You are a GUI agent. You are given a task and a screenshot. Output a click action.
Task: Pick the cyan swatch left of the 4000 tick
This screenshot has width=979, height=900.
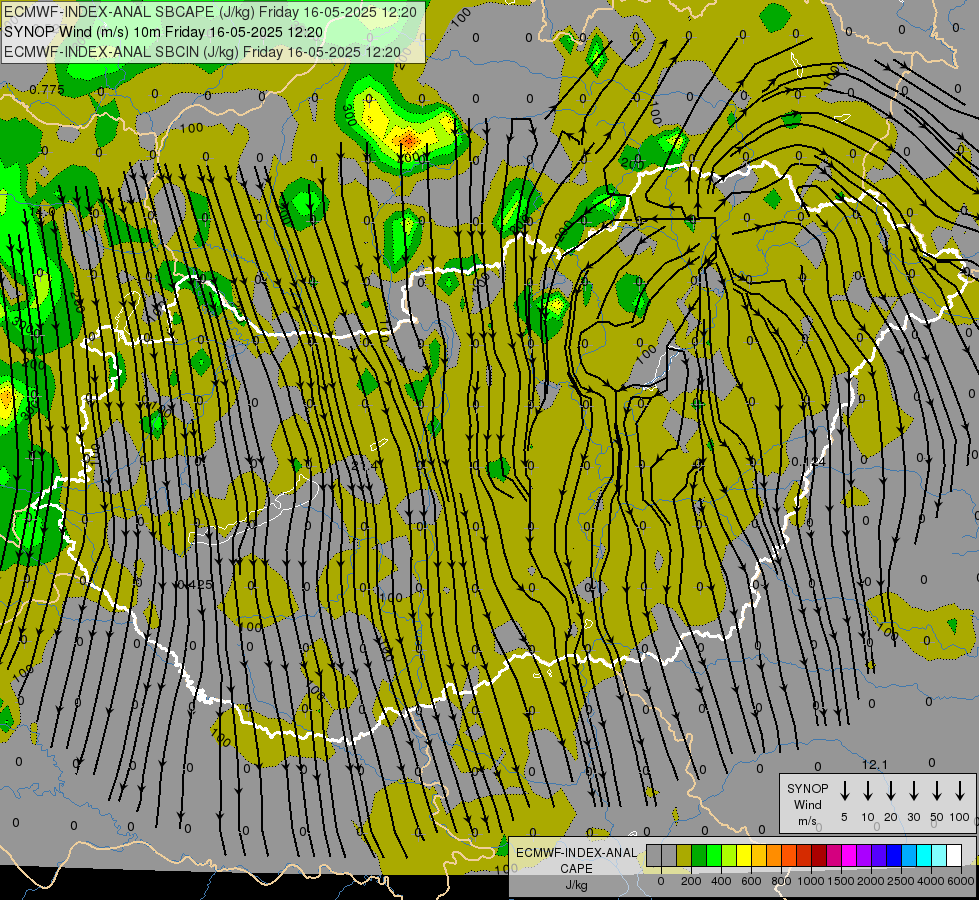point(923,856)
